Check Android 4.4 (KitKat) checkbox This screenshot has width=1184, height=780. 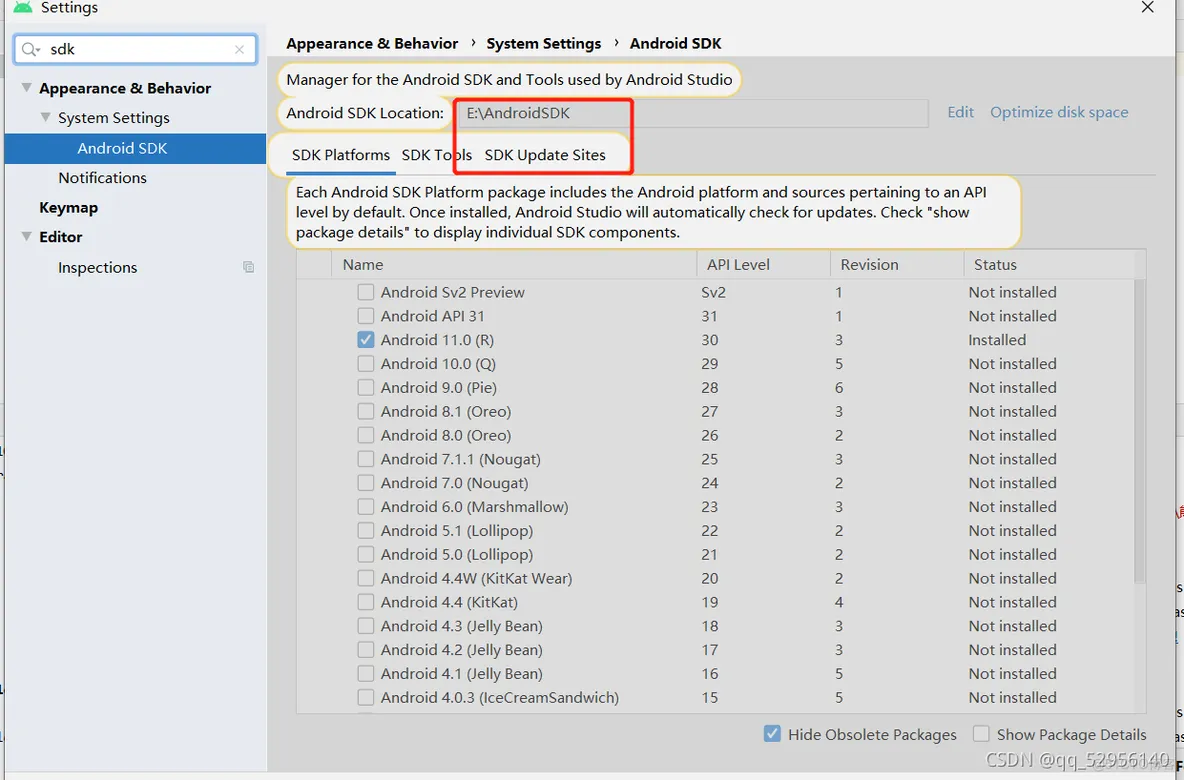pos(365,602)
